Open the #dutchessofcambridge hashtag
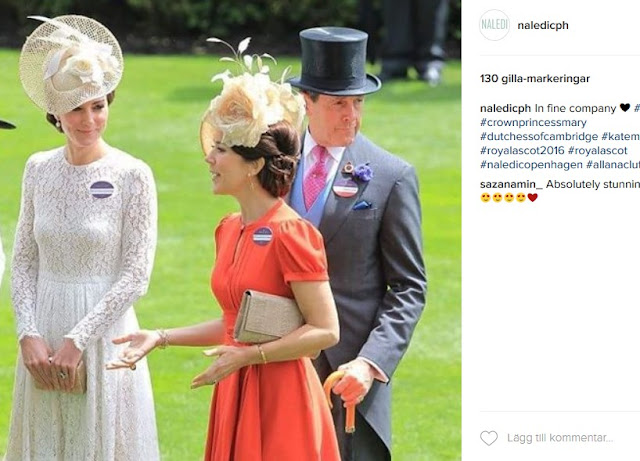 point(539,136)
